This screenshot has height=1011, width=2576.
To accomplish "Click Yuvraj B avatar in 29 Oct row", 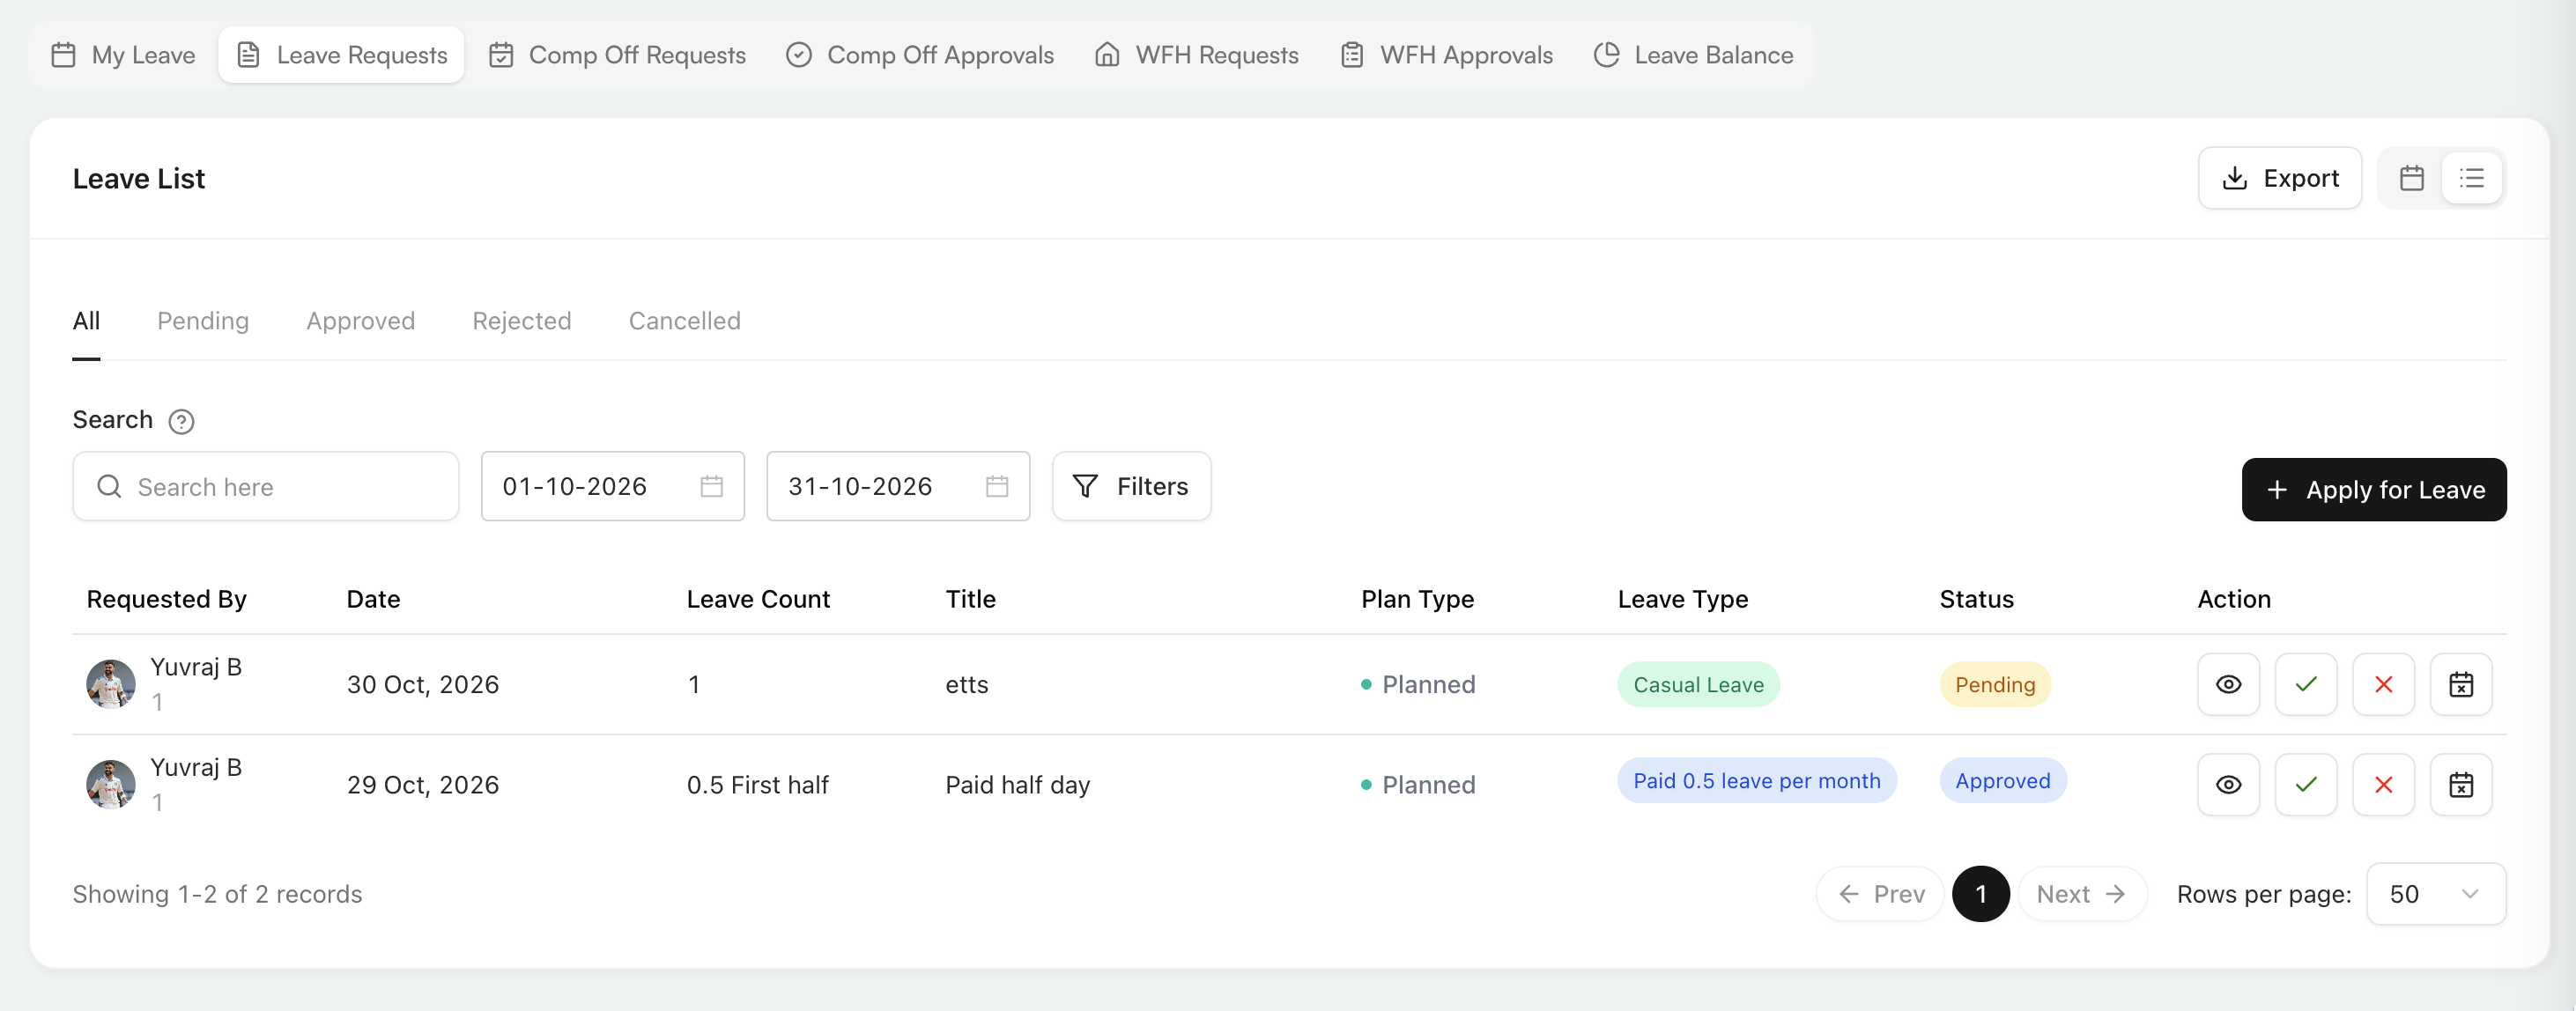I will click(x=111, y=785).
